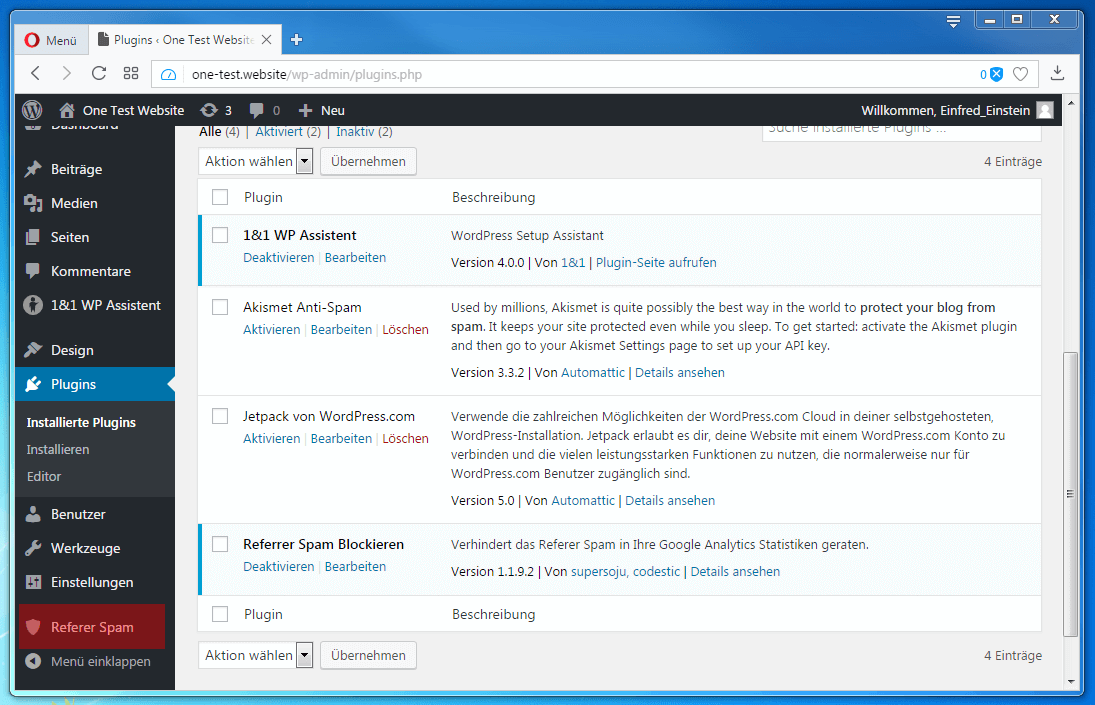Viewport: 1095px width, 705px height.
Task: Filter plugins by Aktiviert
Action: pos(279,131)
